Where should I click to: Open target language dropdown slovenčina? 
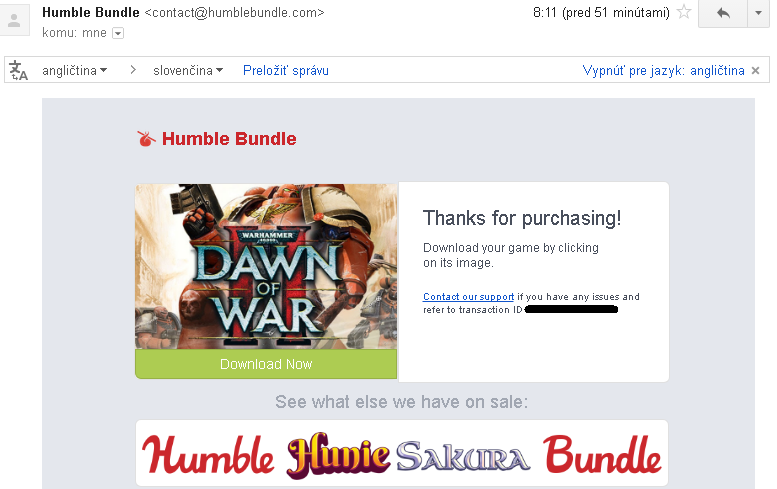(188, 70)
